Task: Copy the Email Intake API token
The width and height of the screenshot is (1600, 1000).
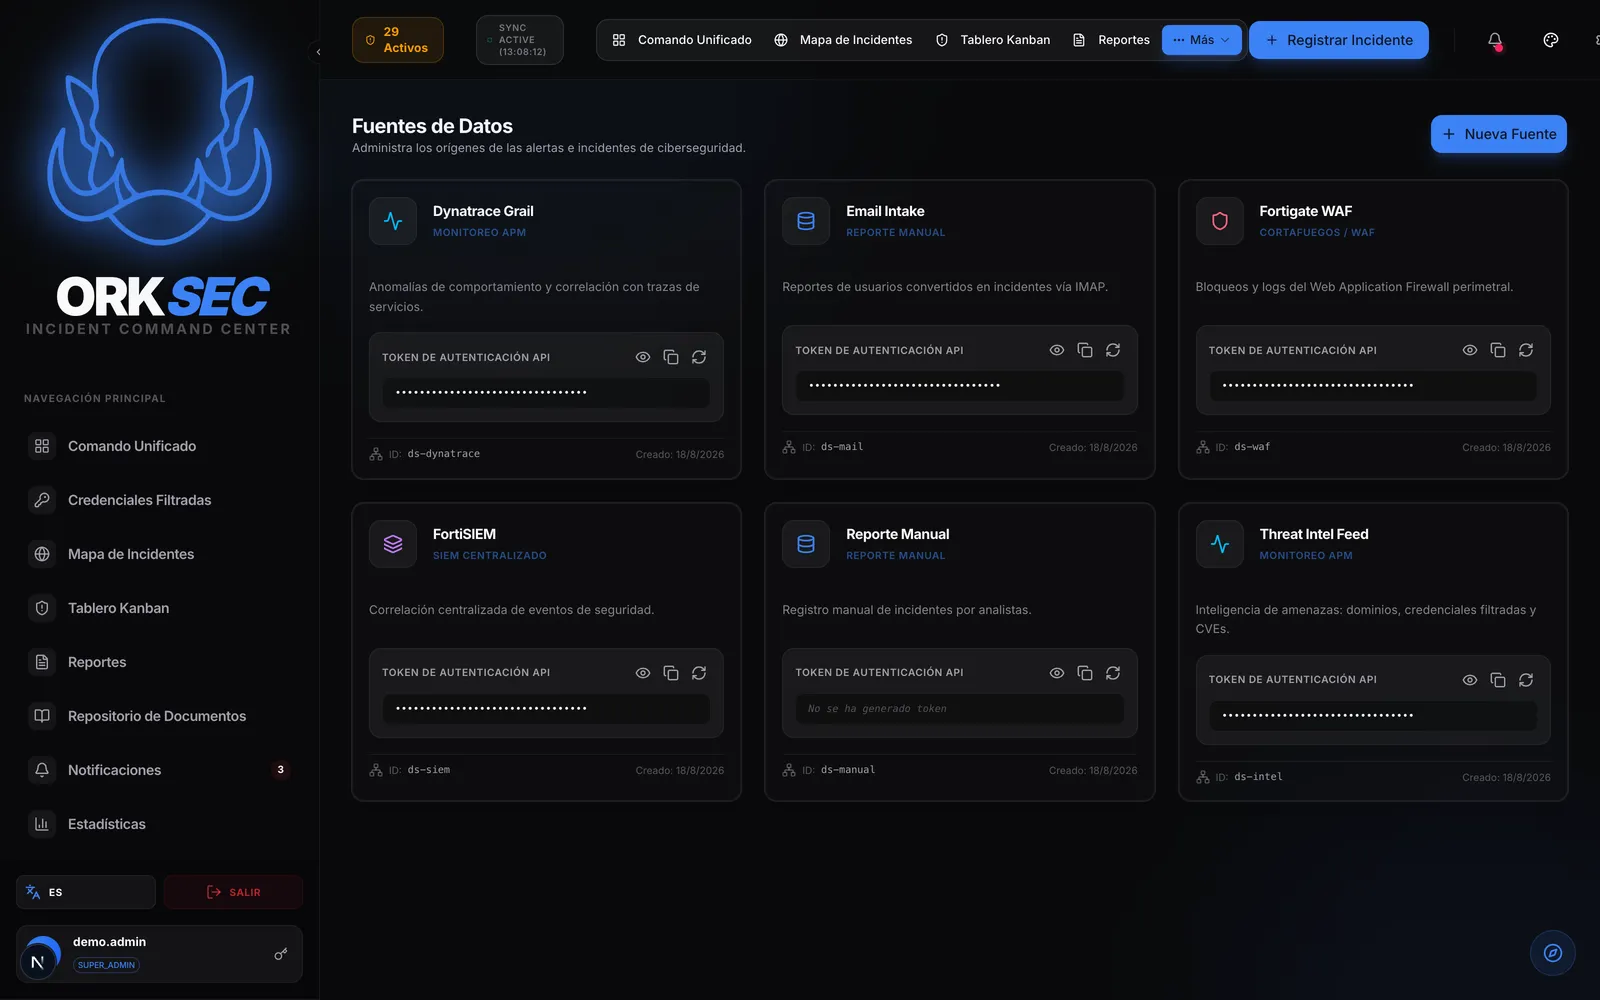Action: 1085,350
